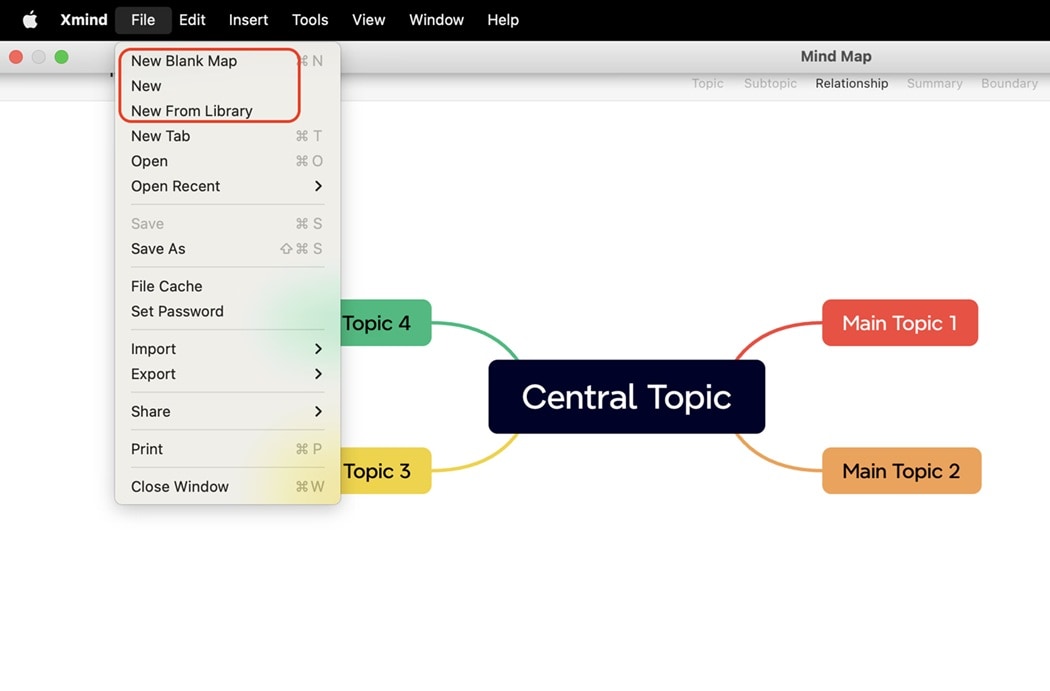Image resolution: width=1050 pixels, height=691 pixels.
Task: Select the Main Topic 1 node
Action: tap(900, 323)
